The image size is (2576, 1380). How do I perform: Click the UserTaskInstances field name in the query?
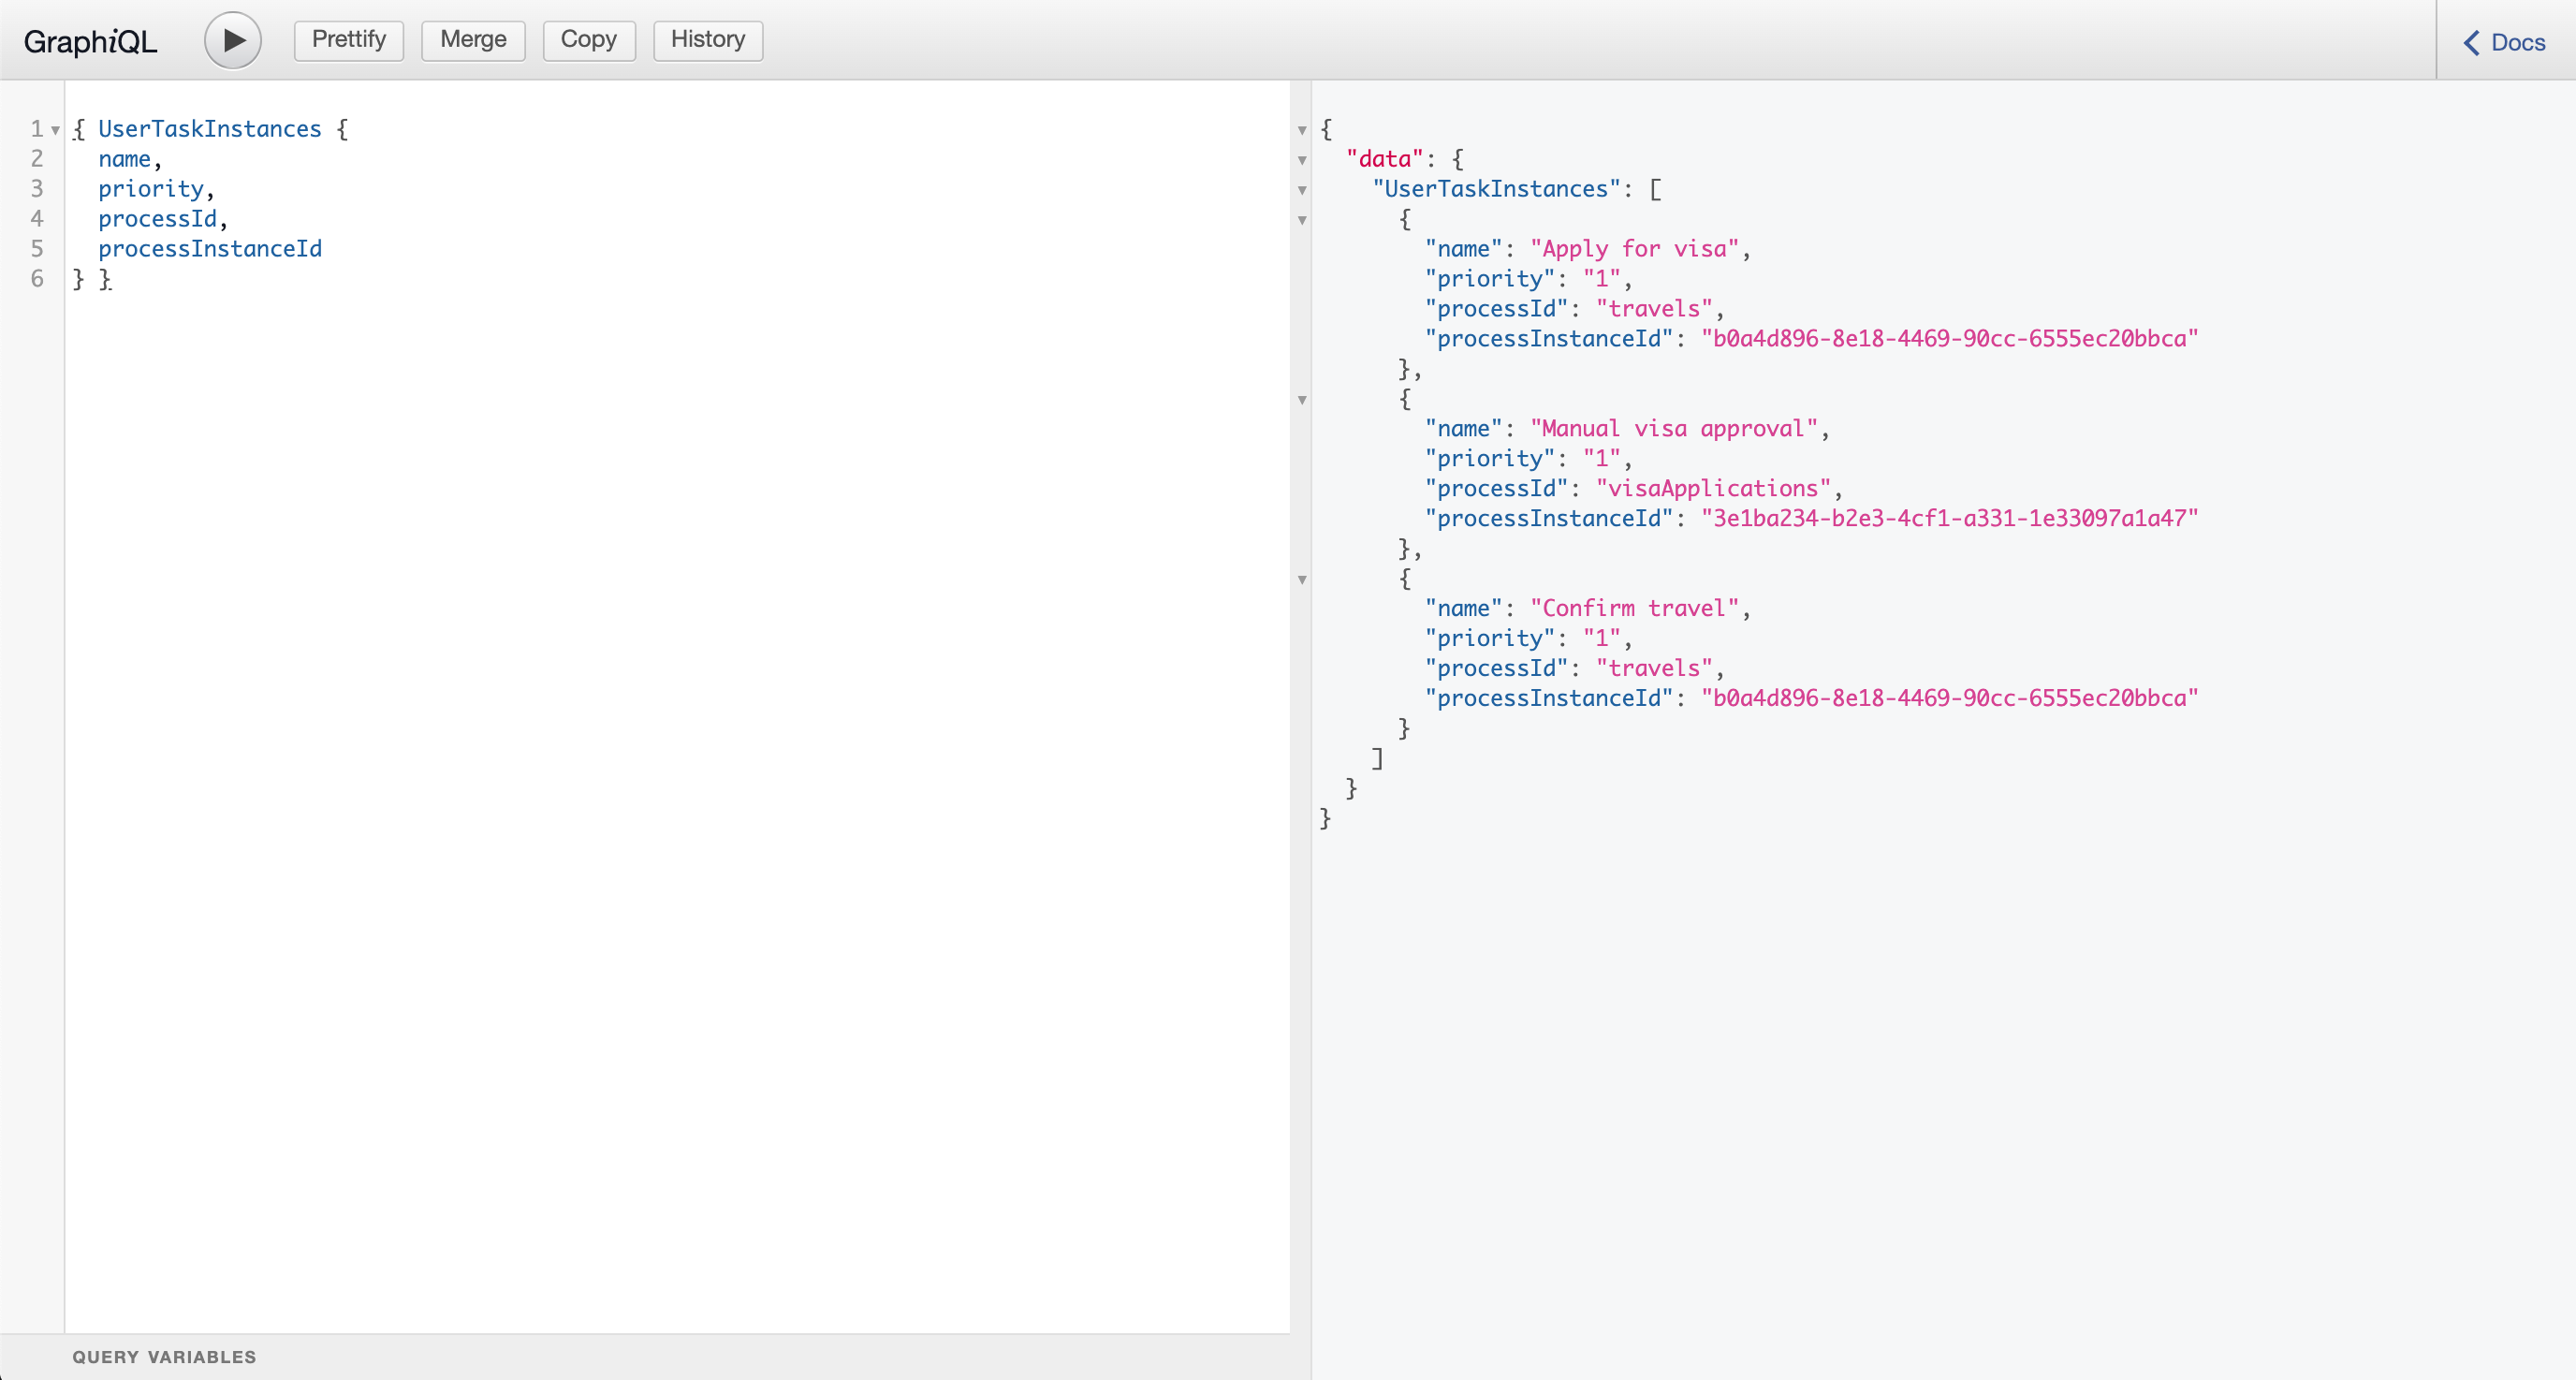[209, 128]
